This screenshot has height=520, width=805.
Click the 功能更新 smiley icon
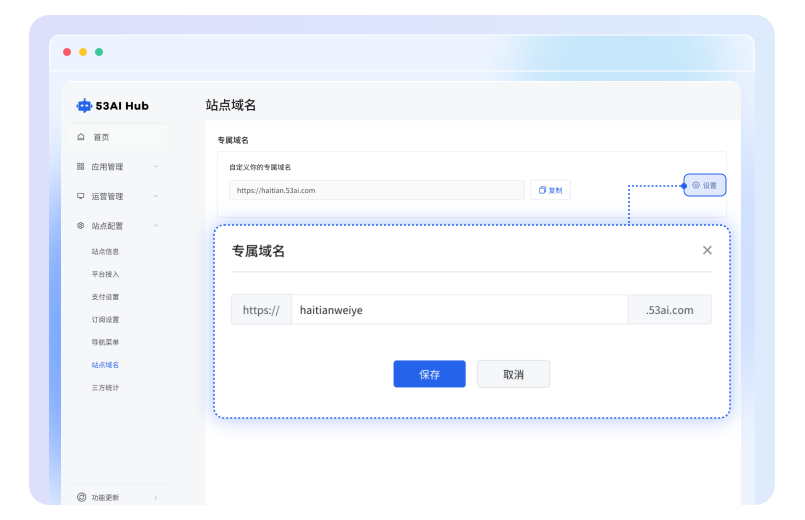[81, 497]
